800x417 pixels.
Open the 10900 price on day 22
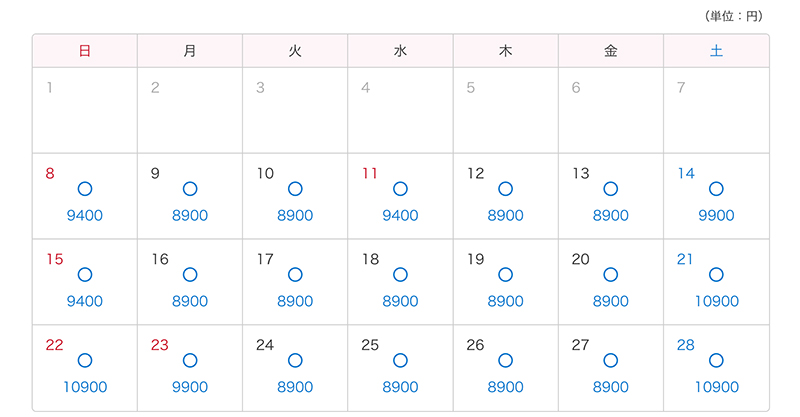coord(85,388)
